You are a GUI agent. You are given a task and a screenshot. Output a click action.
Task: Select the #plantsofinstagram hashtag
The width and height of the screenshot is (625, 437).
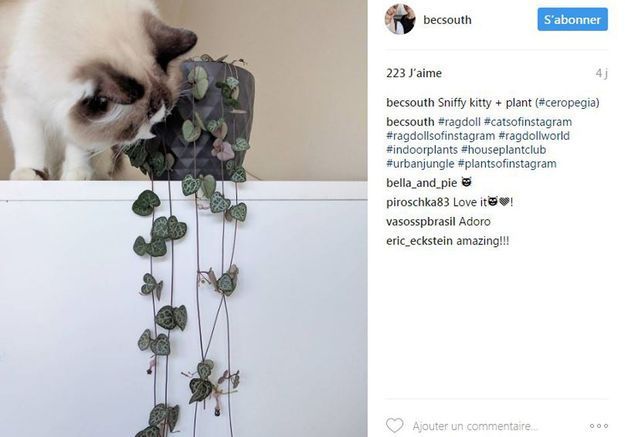507,164
